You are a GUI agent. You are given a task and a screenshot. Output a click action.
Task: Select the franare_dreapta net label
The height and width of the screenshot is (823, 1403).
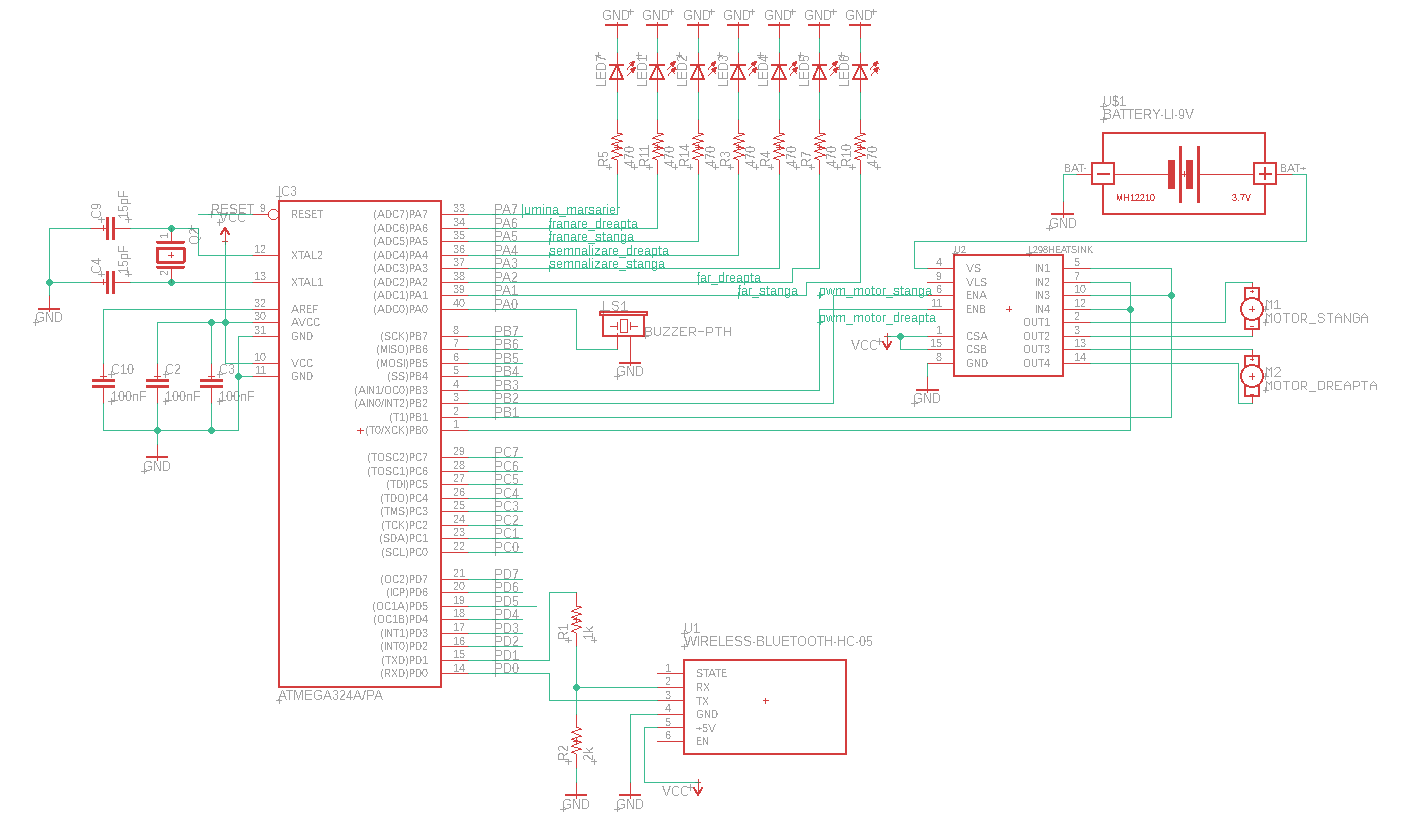593,224
